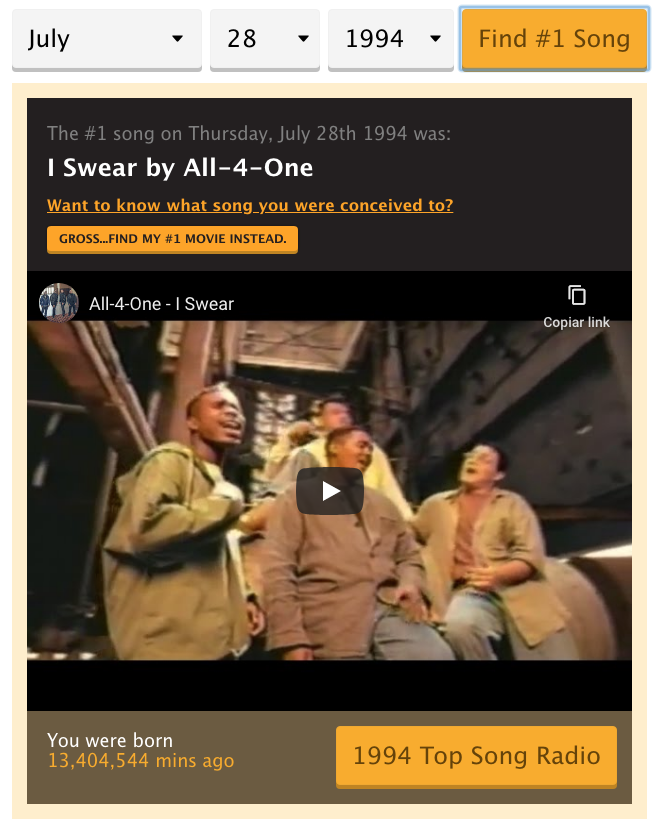Click the I Swear by All-4-One heading
Screen dimensions: 654x829
pos(180,168)
